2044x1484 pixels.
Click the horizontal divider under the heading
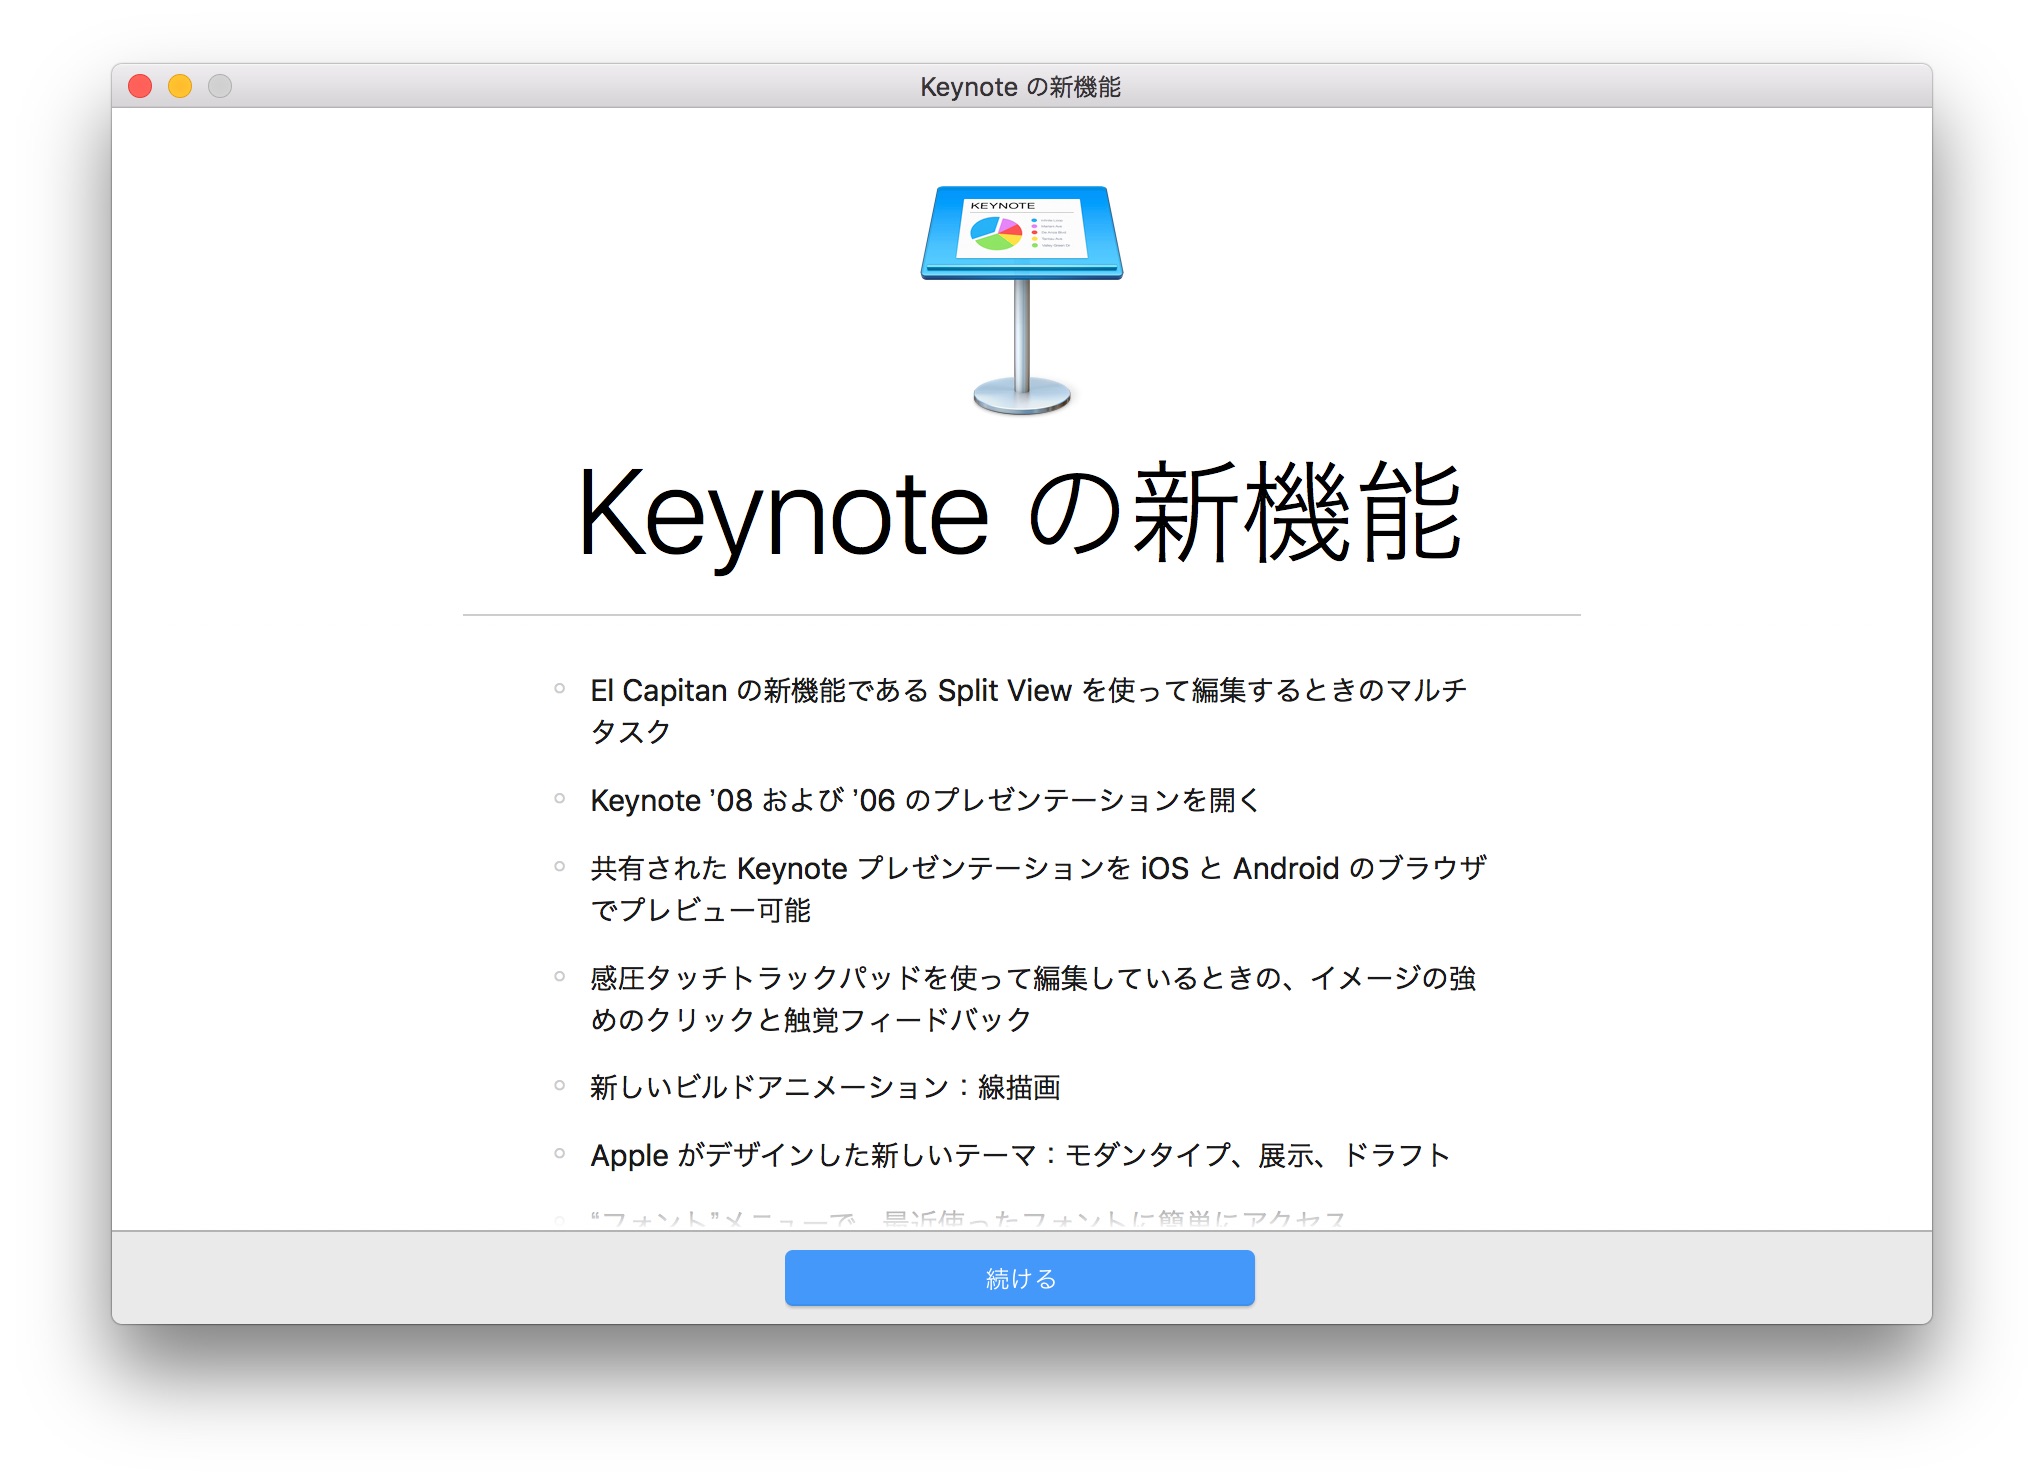pyautogui.click(x=1020, y=615)
